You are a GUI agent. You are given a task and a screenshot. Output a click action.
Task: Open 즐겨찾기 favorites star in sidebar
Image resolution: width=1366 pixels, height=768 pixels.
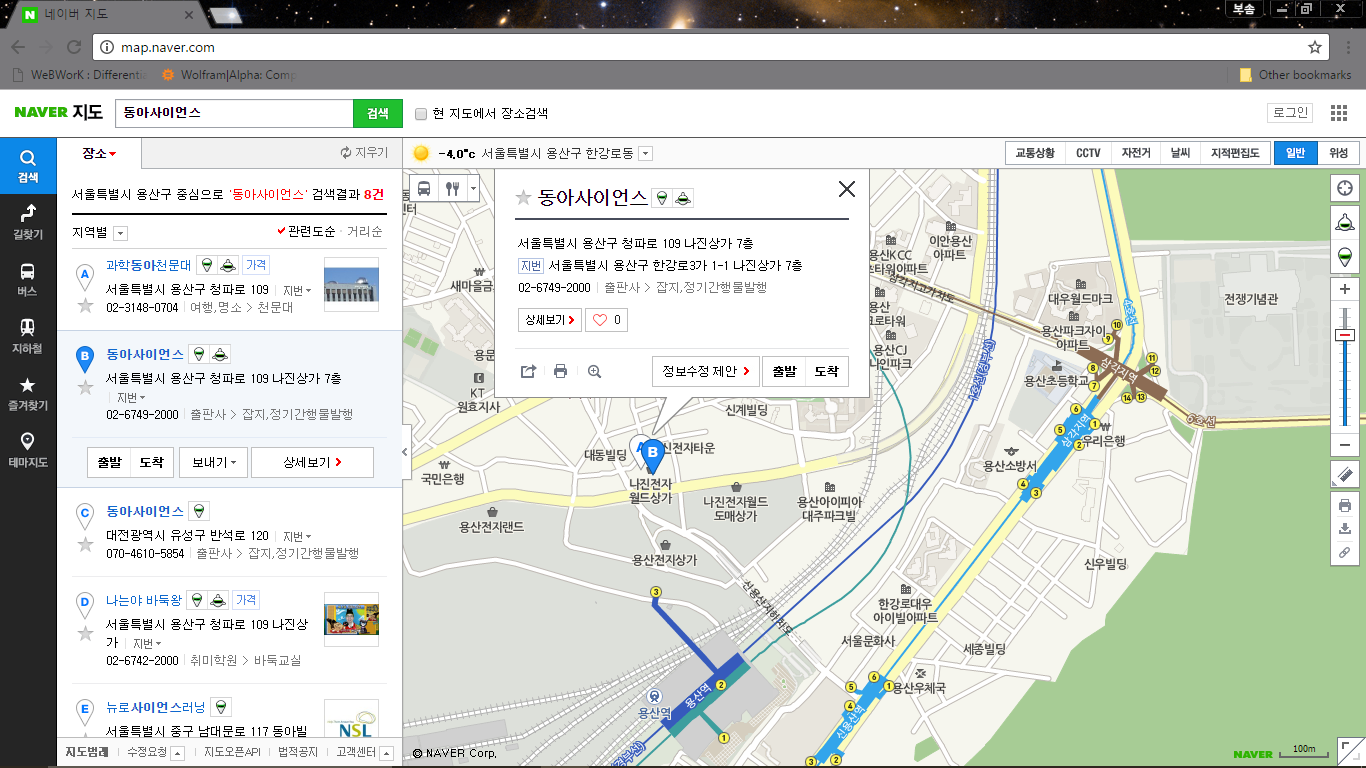pos(28,392)
